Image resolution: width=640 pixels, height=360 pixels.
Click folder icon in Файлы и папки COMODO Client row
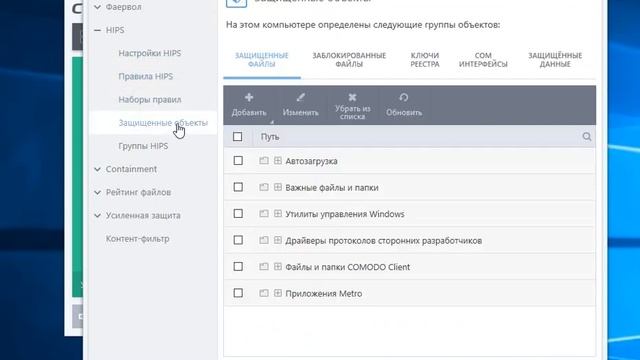(264, 267)
